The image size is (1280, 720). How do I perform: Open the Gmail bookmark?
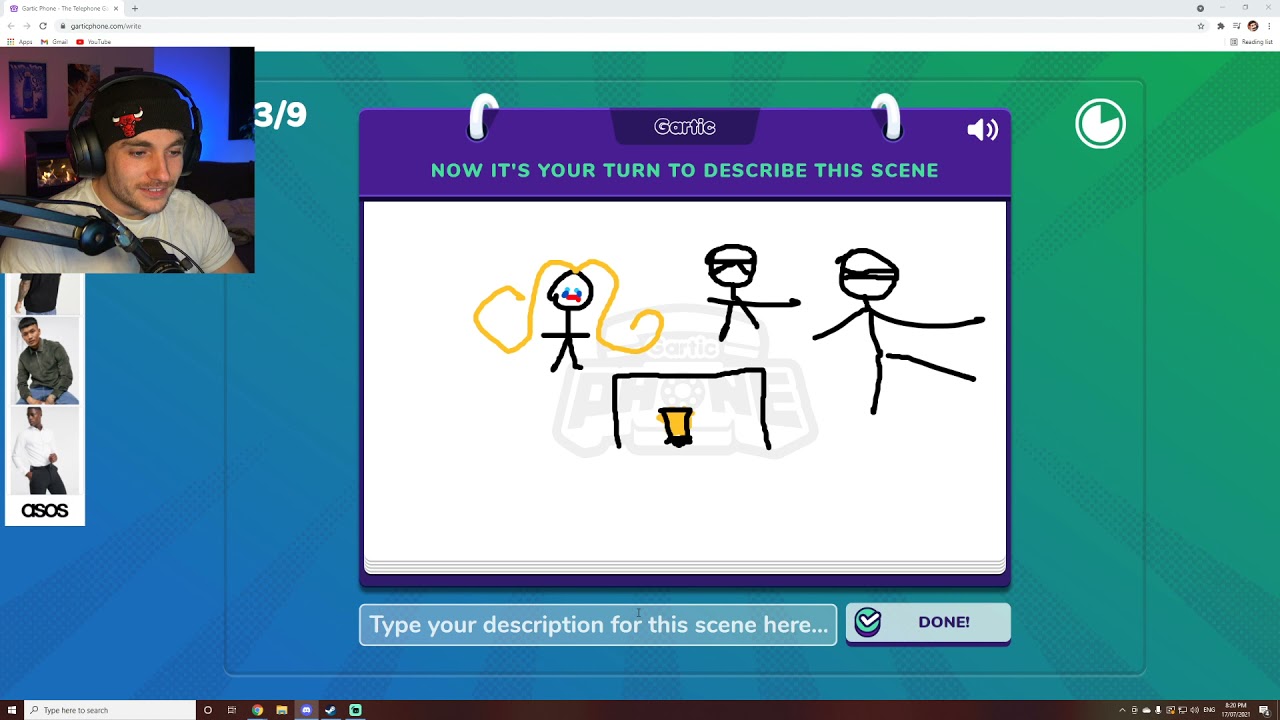tap(54, 42)
